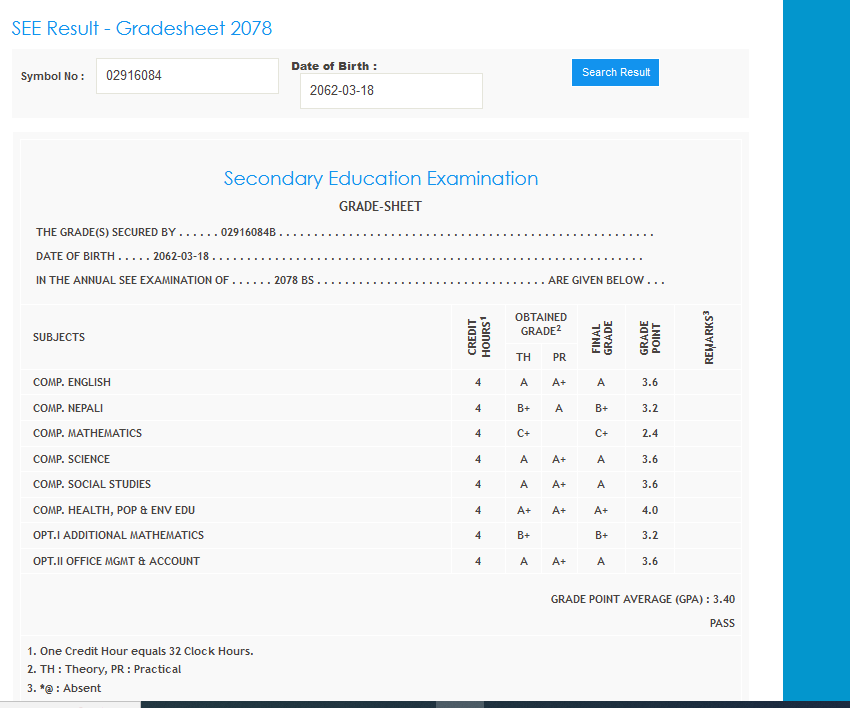The height and width of the screenshot is (708, 850).
Task: Click the GRADE-SHEET subtitle text
Action: click(381, 207)
